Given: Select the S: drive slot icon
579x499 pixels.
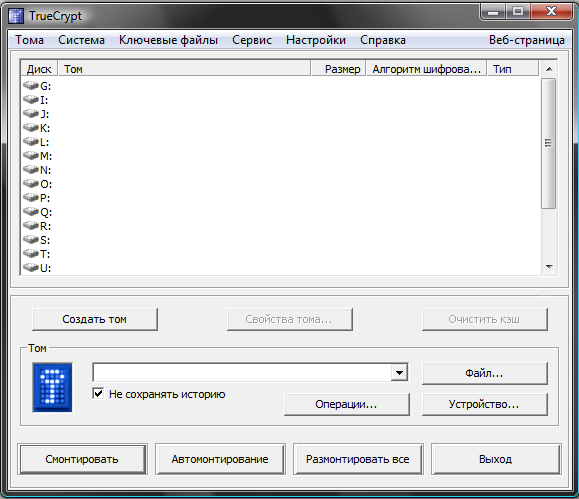Looking at the screenshot, I should 31,240.
